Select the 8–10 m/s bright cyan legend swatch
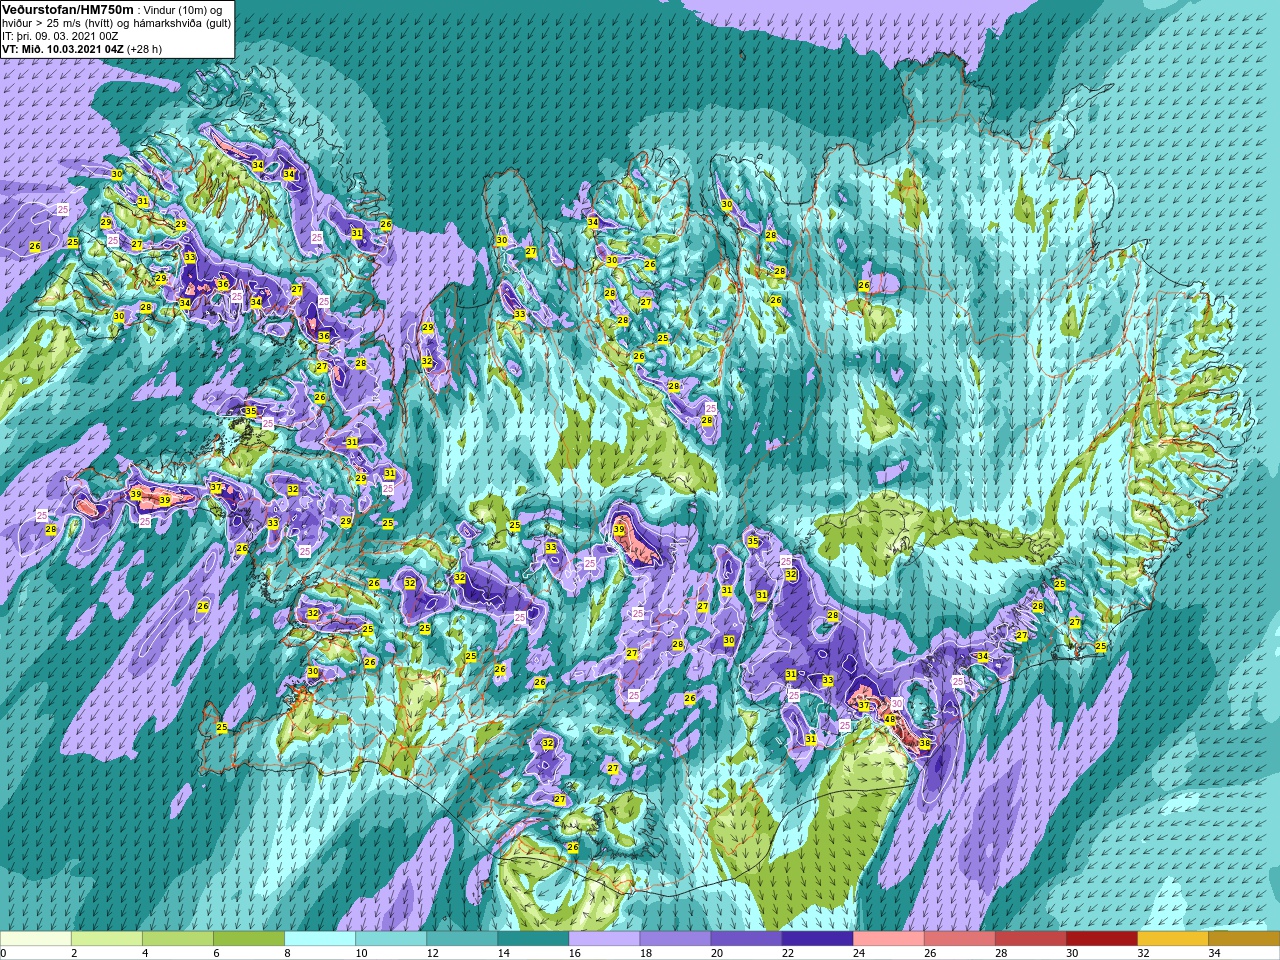1280x960 pixels. tap(320, 939)
